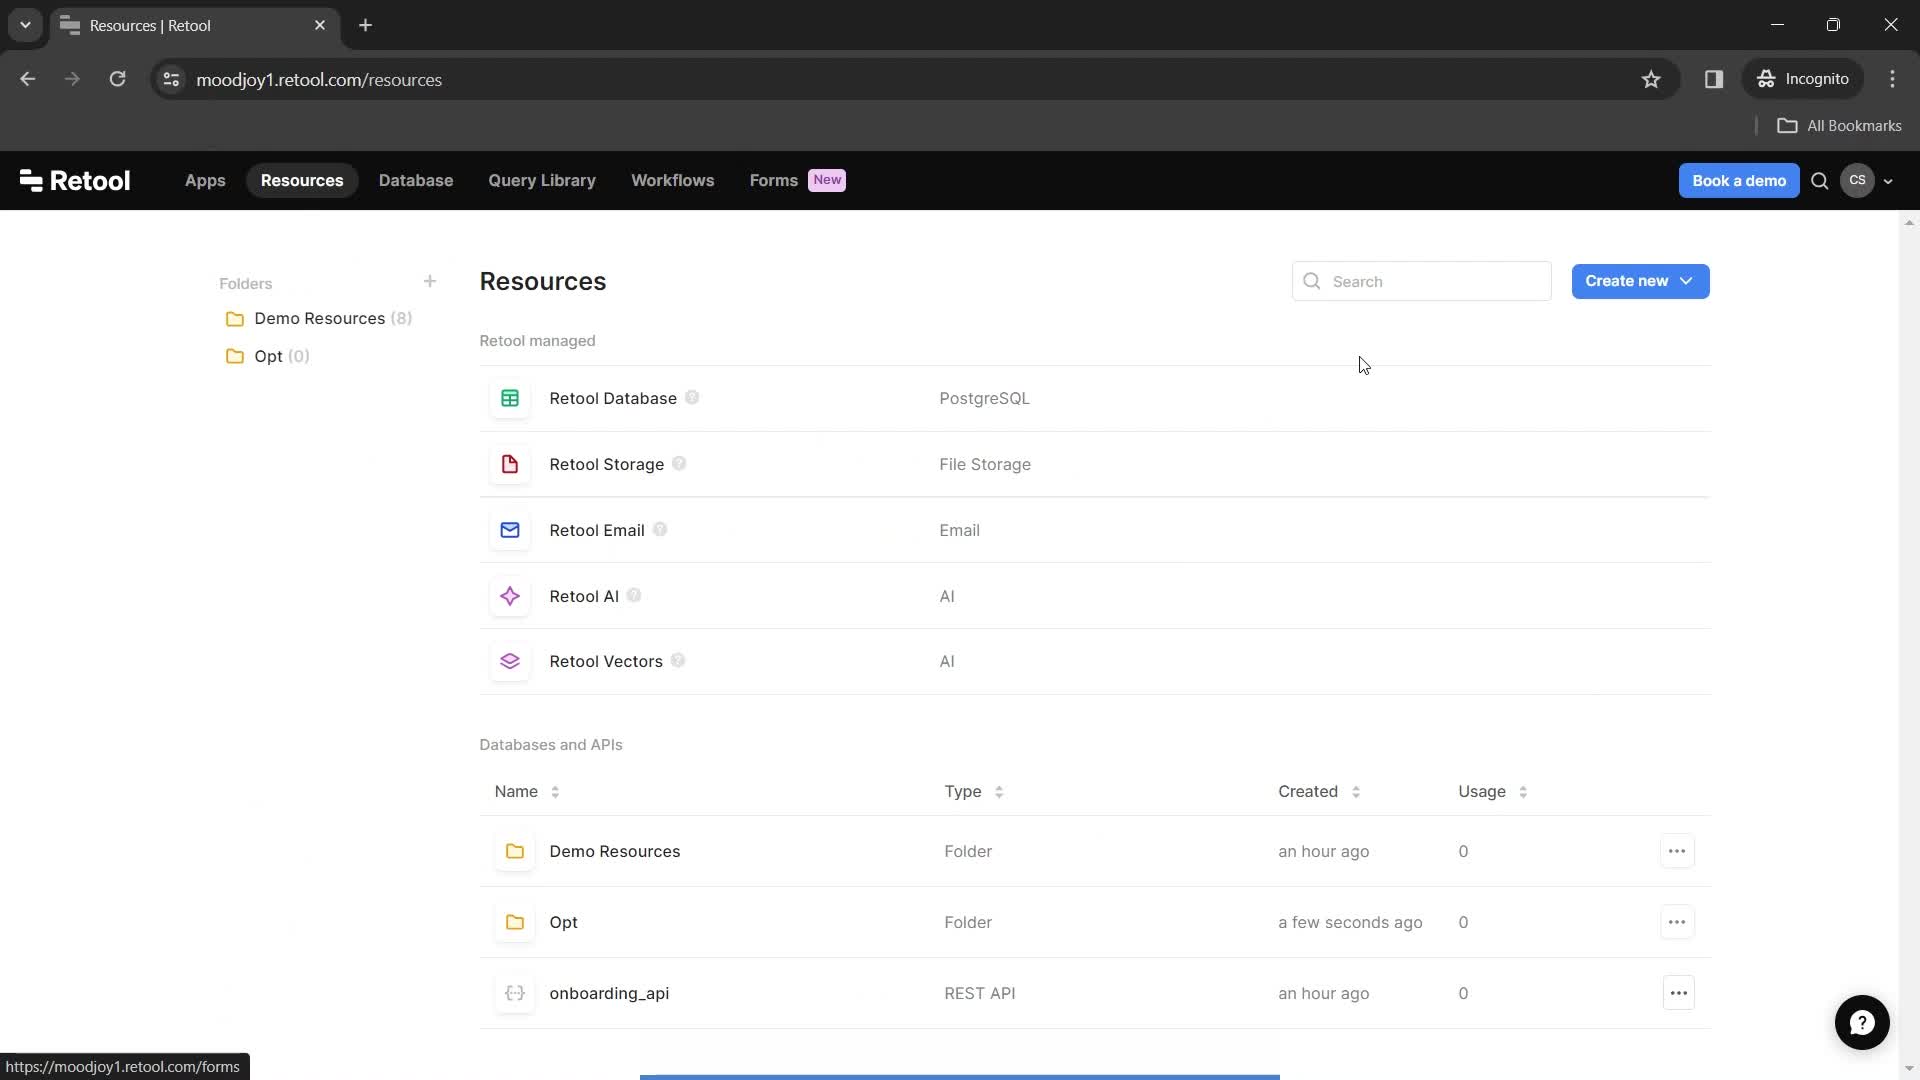Click the Search resources input field

pos(1422,281)
